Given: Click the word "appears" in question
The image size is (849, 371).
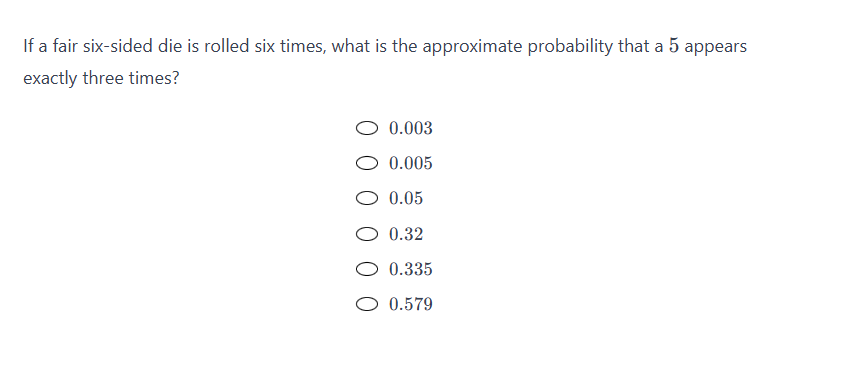Looking at the screenshot, I should tap(715, 48).
